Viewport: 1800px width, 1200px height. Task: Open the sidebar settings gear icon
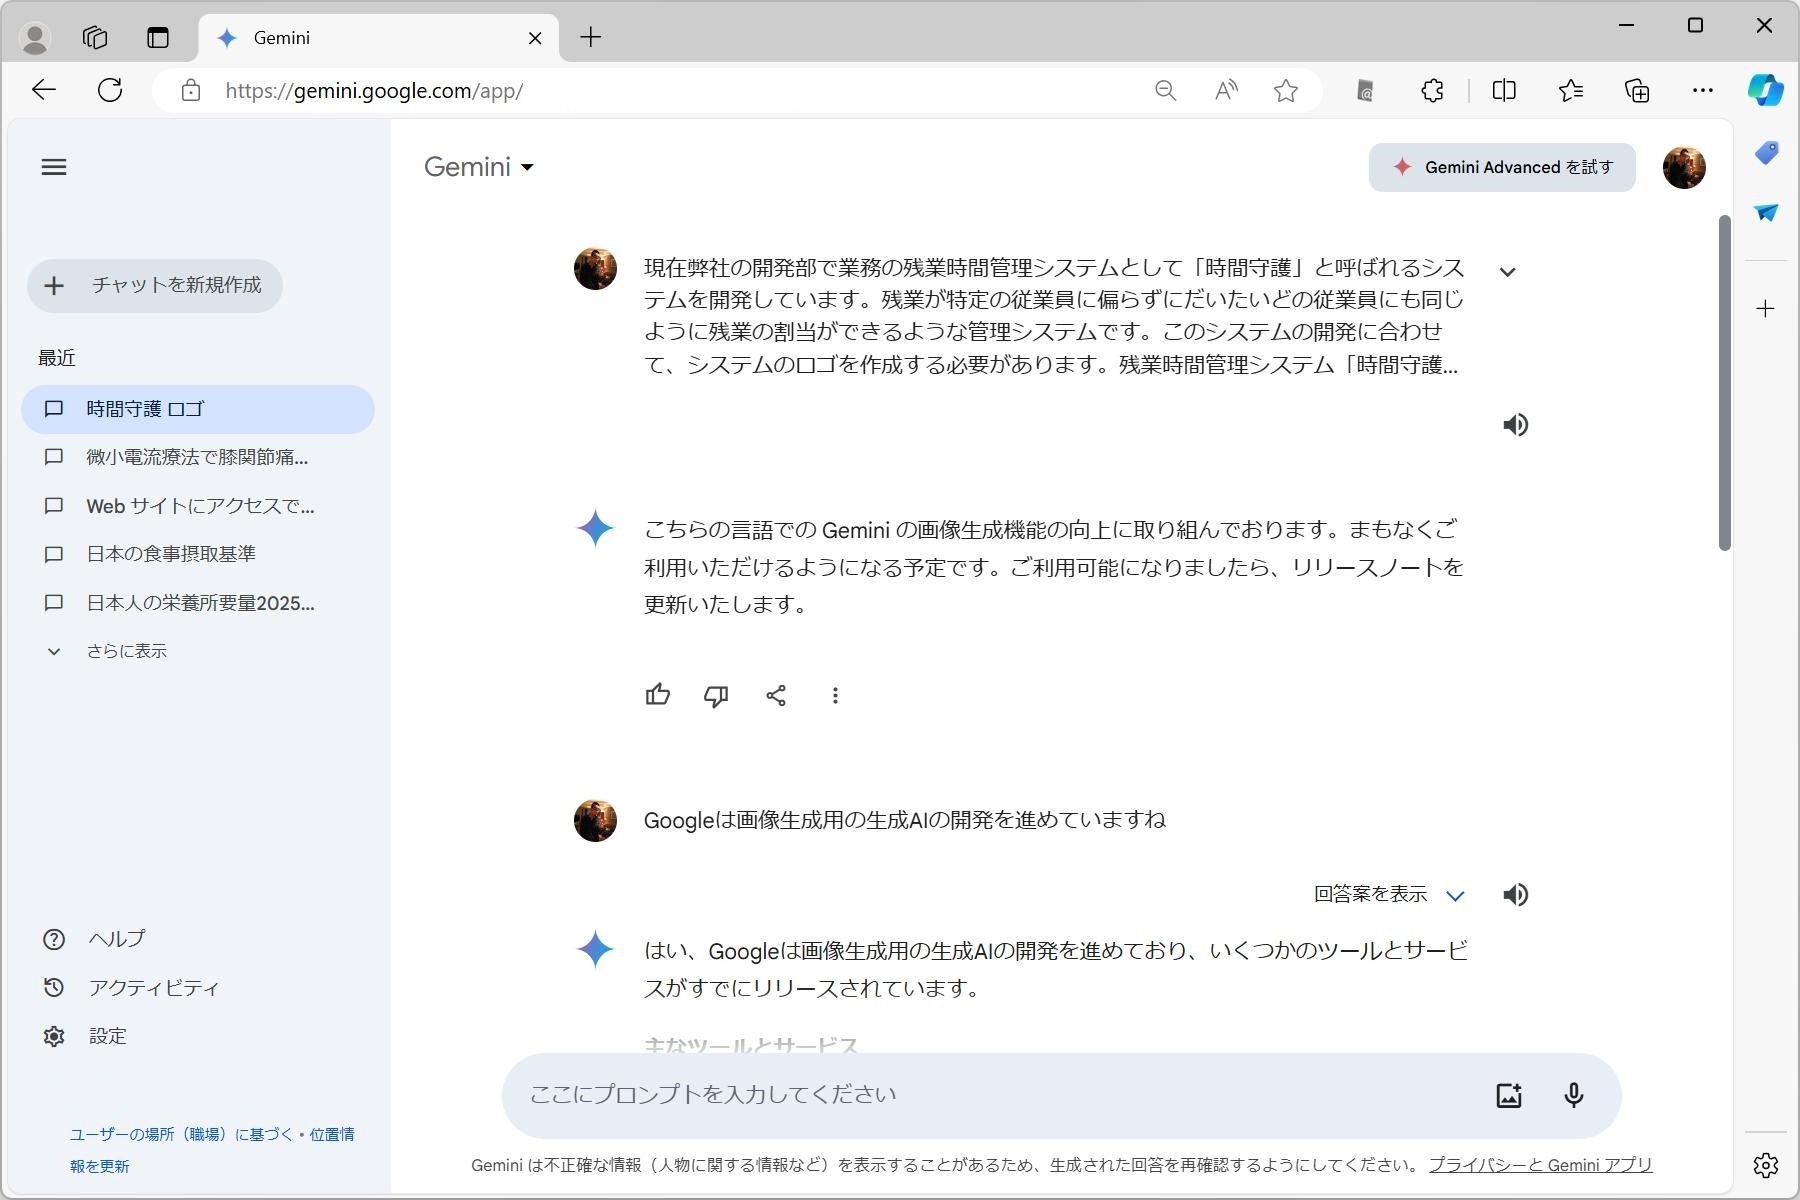click(x=1766, y=1165)
